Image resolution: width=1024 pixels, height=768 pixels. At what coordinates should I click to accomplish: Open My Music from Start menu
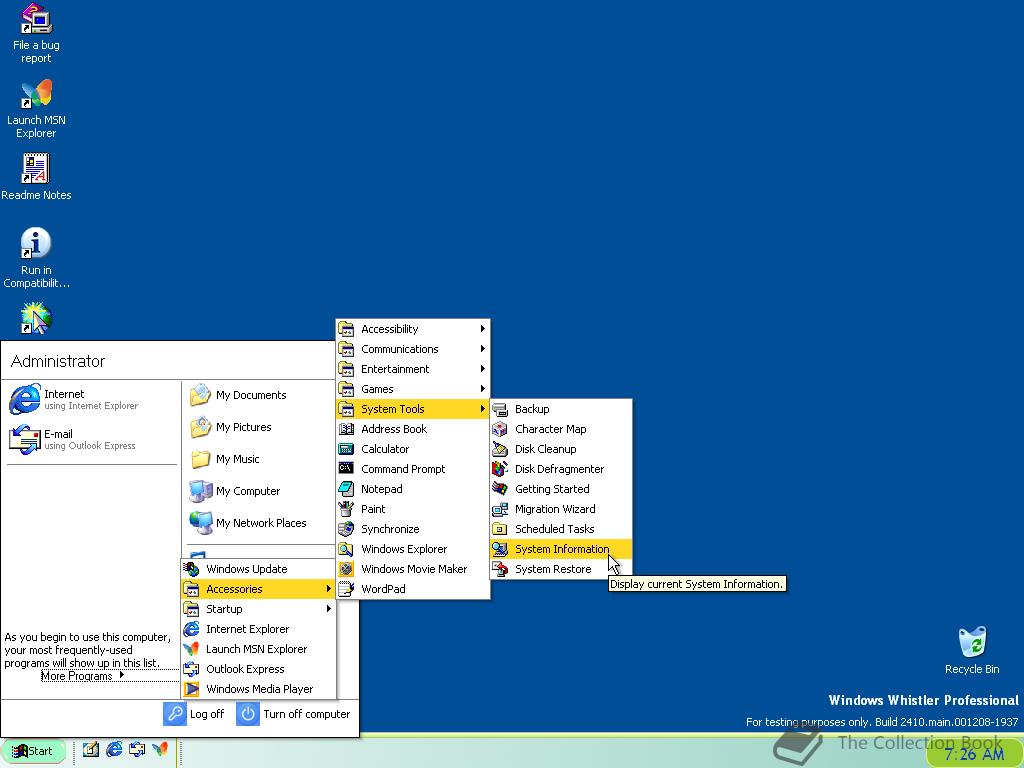point(225,459)
